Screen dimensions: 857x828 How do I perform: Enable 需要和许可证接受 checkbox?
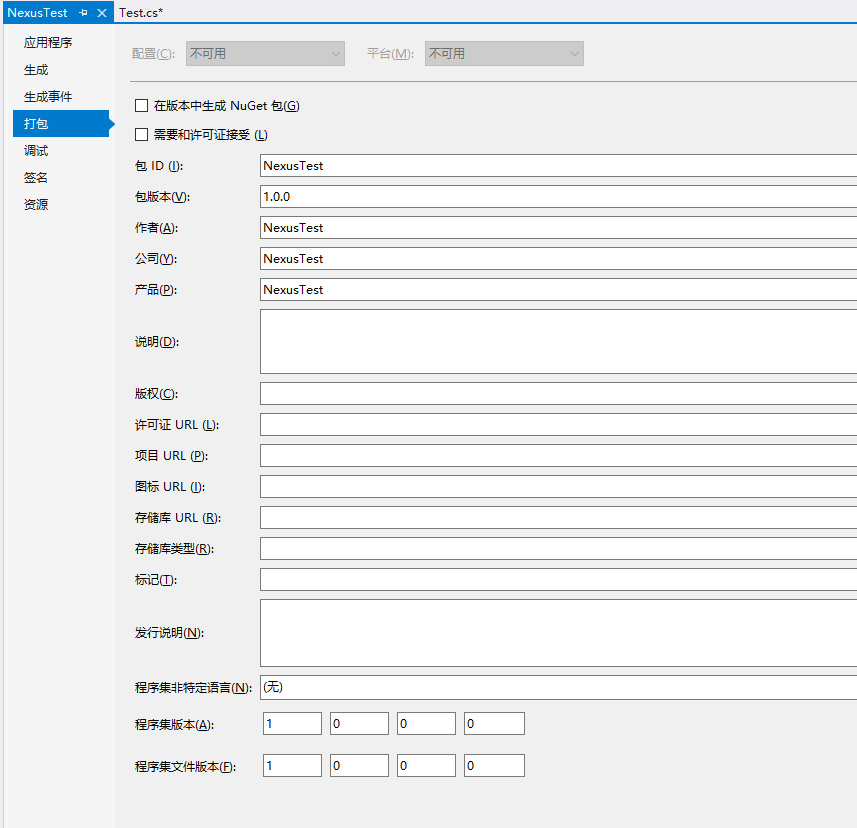tap(142, 134)
